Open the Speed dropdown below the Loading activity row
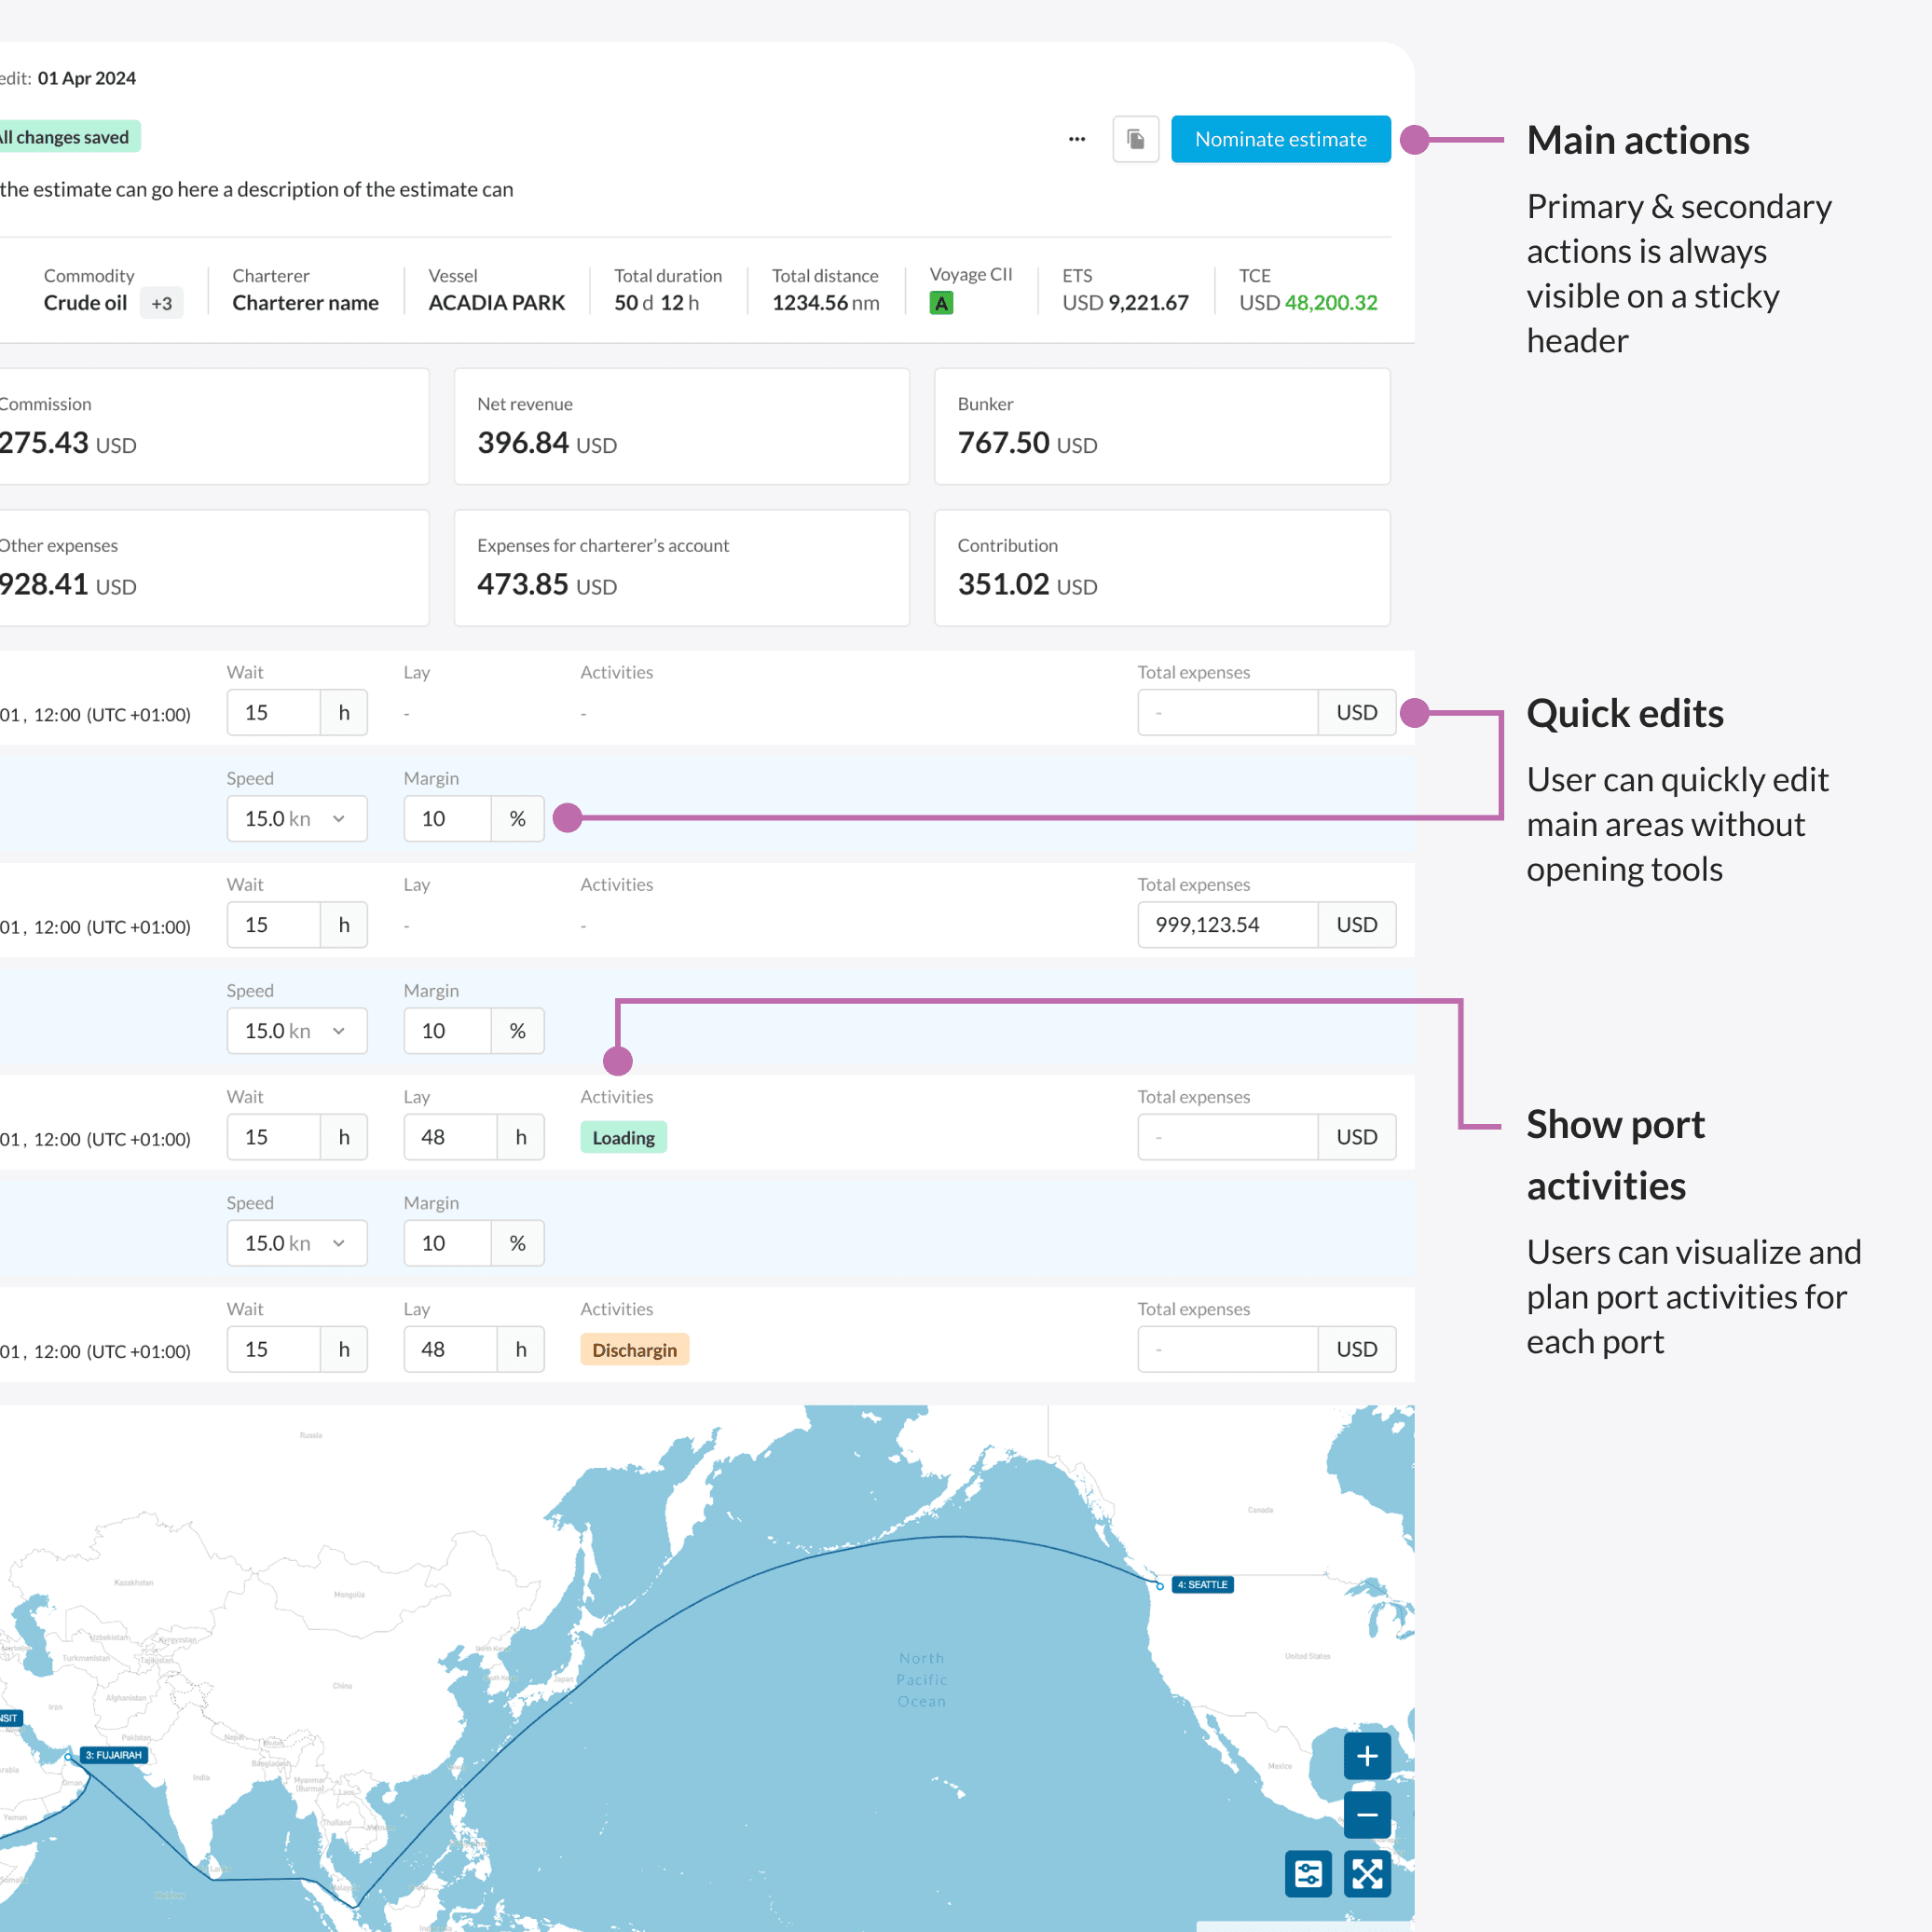 tap(297, 1243)
